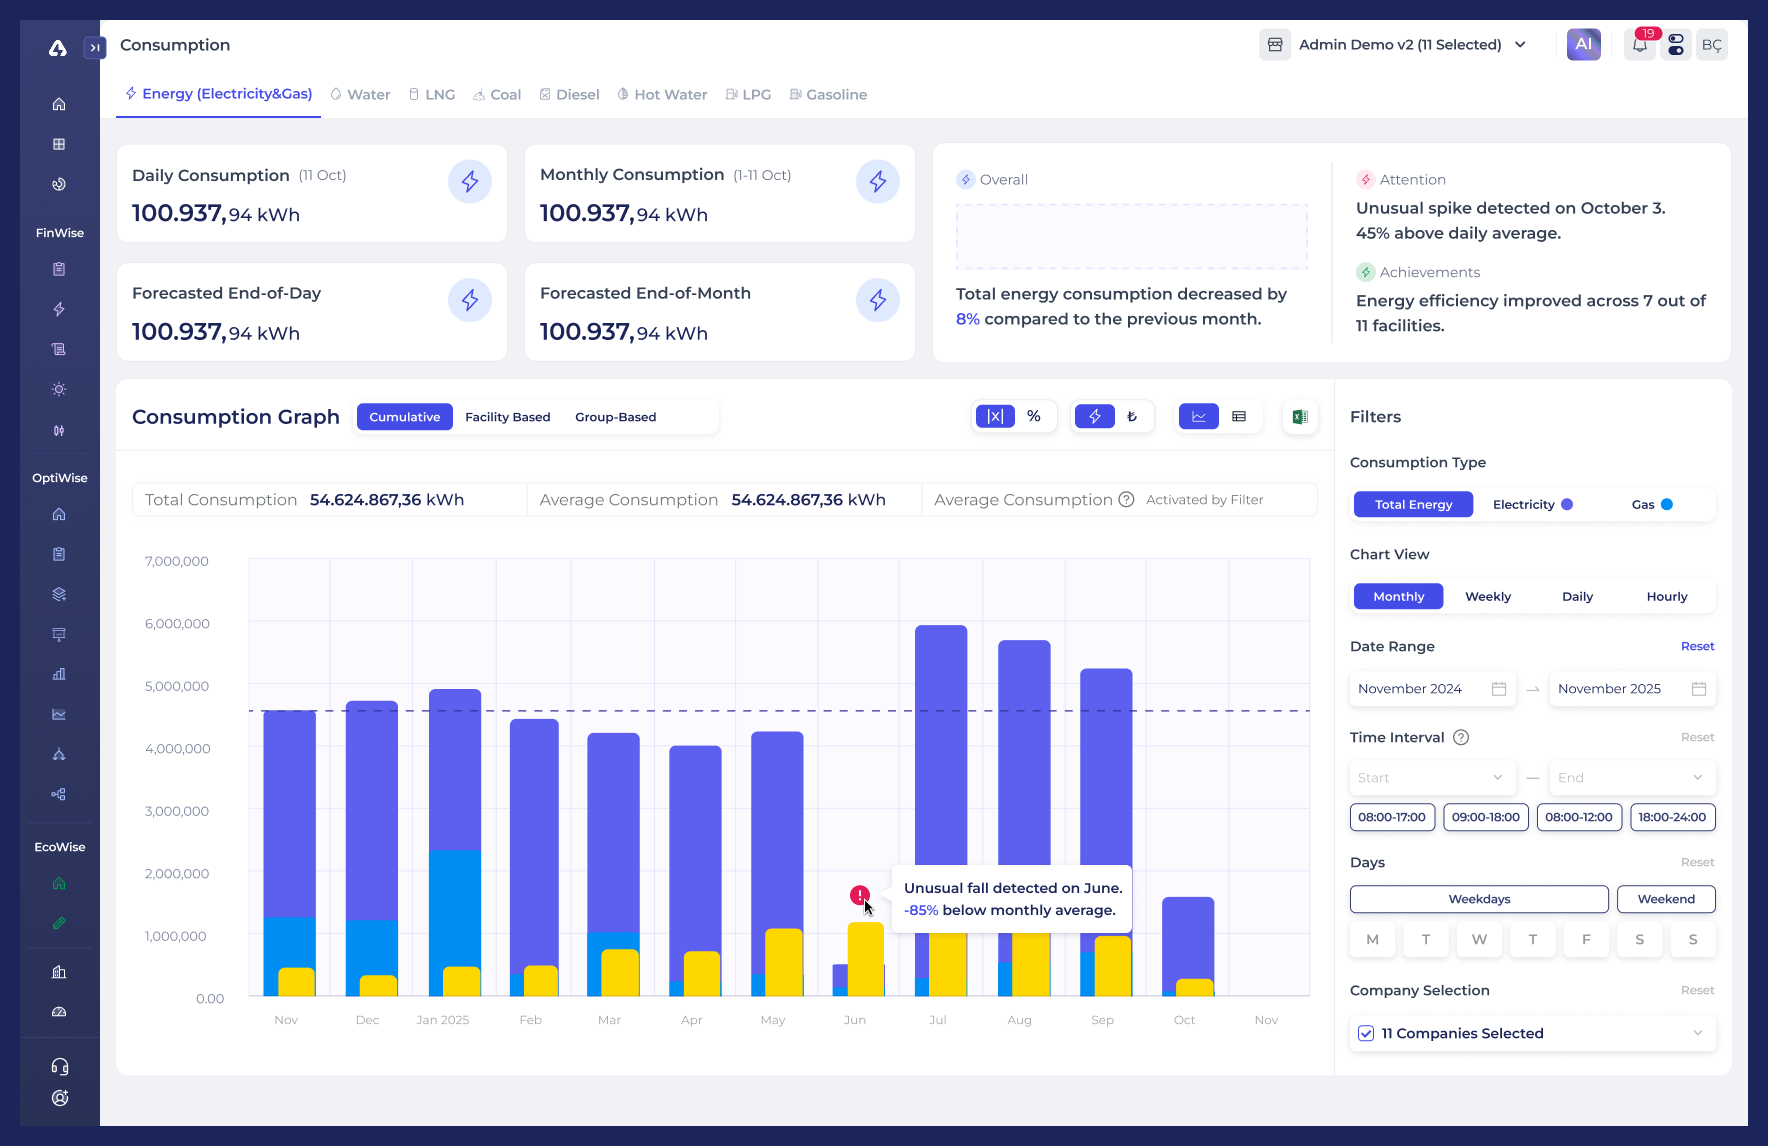Click the Excel export icon
Screen dimensions: 1768x1146
point(1300,417)
